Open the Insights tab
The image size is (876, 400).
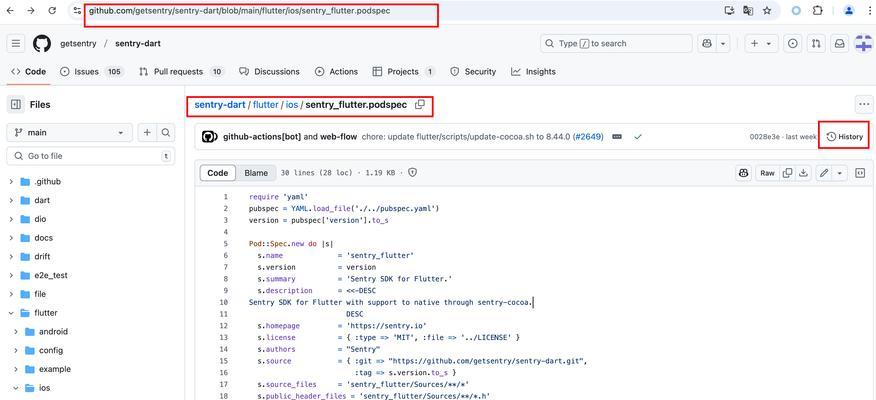[534, 72]
